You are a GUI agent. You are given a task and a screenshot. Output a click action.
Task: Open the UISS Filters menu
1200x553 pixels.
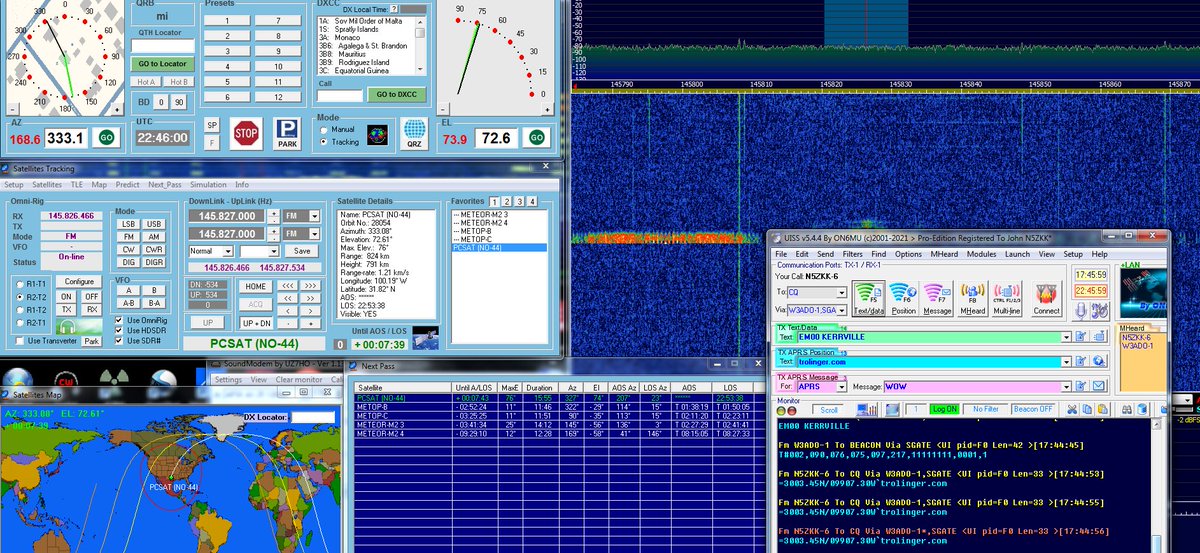853,255
